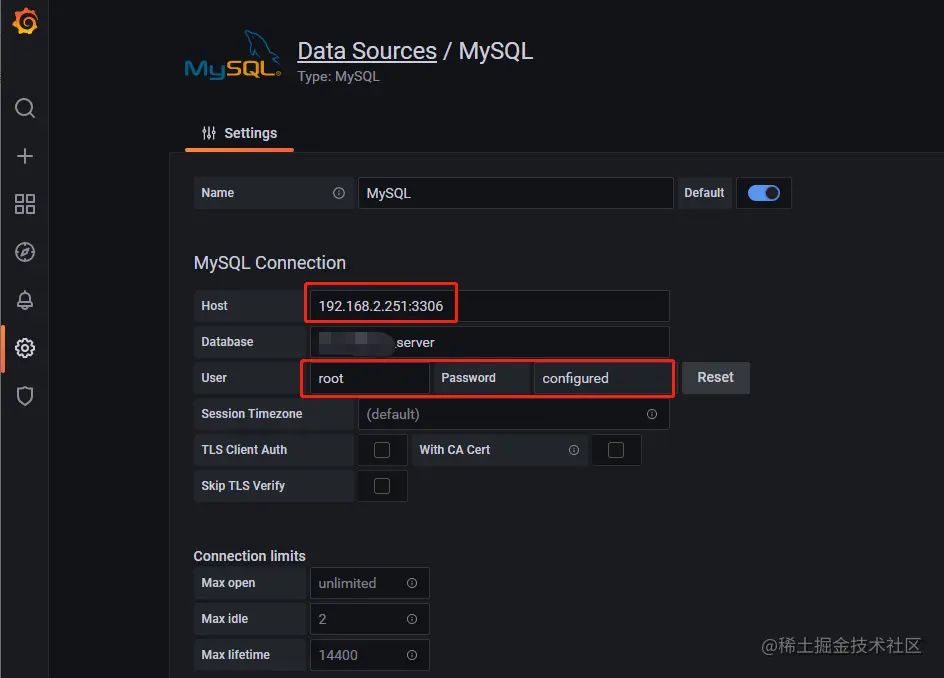The width and height of the screenshot is (944, 678).
Task: Click the Max lifetime input field
Action: pos(370,655)
